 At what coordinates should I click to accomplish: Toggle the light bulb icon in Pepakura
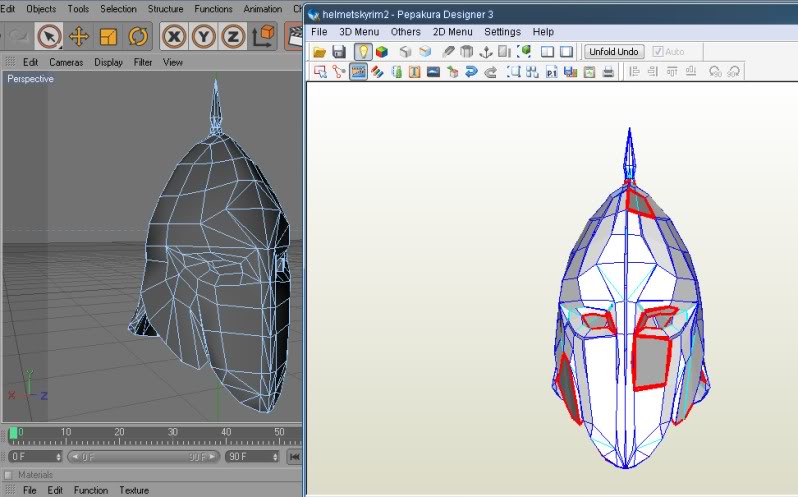pos(362,51)
